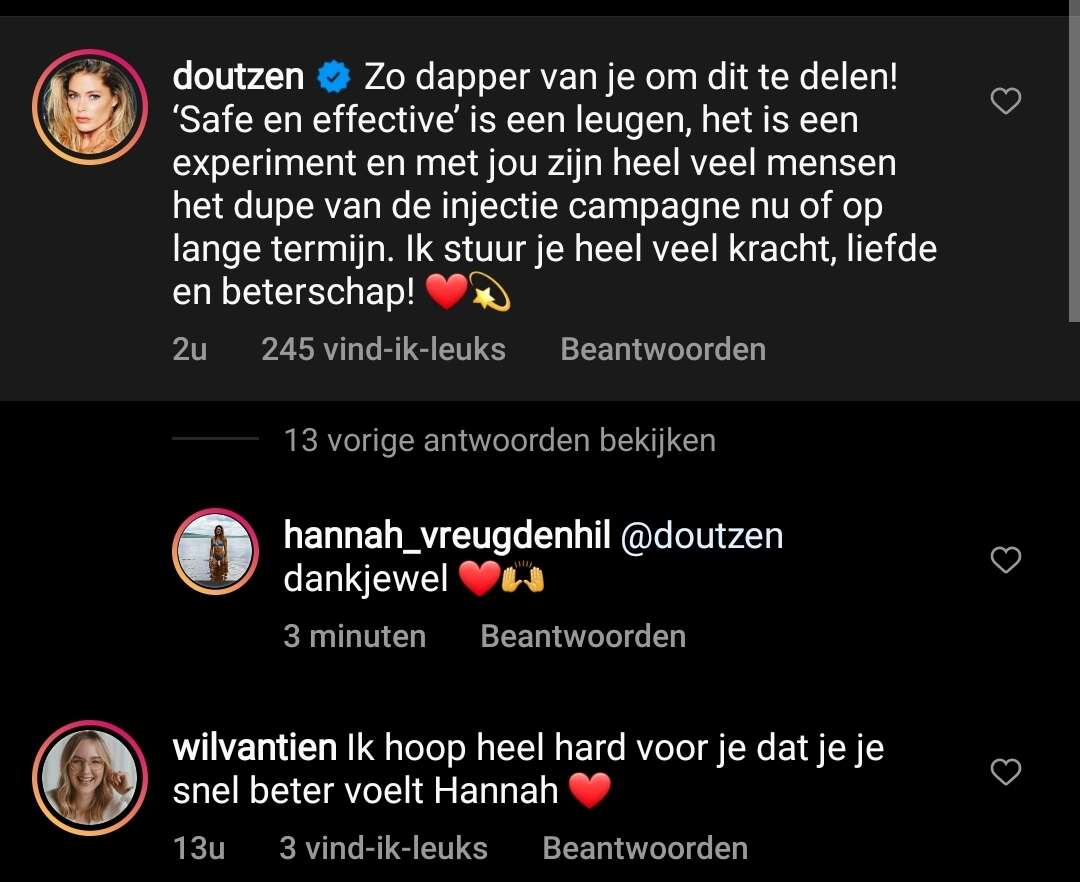Like hannah_vreugdenhil's reply with the heart

tap(1006, 560)
